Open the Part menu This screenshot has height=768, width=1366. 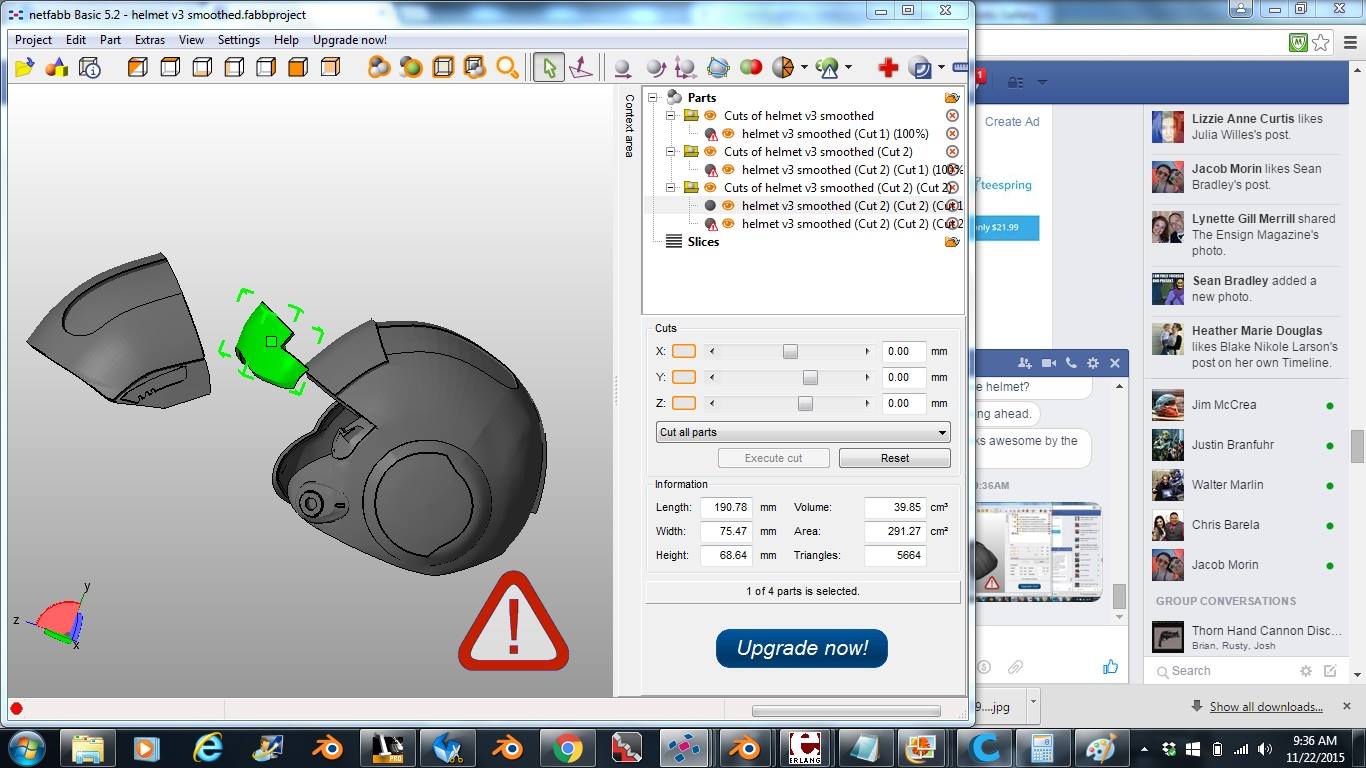coord(110,40)
